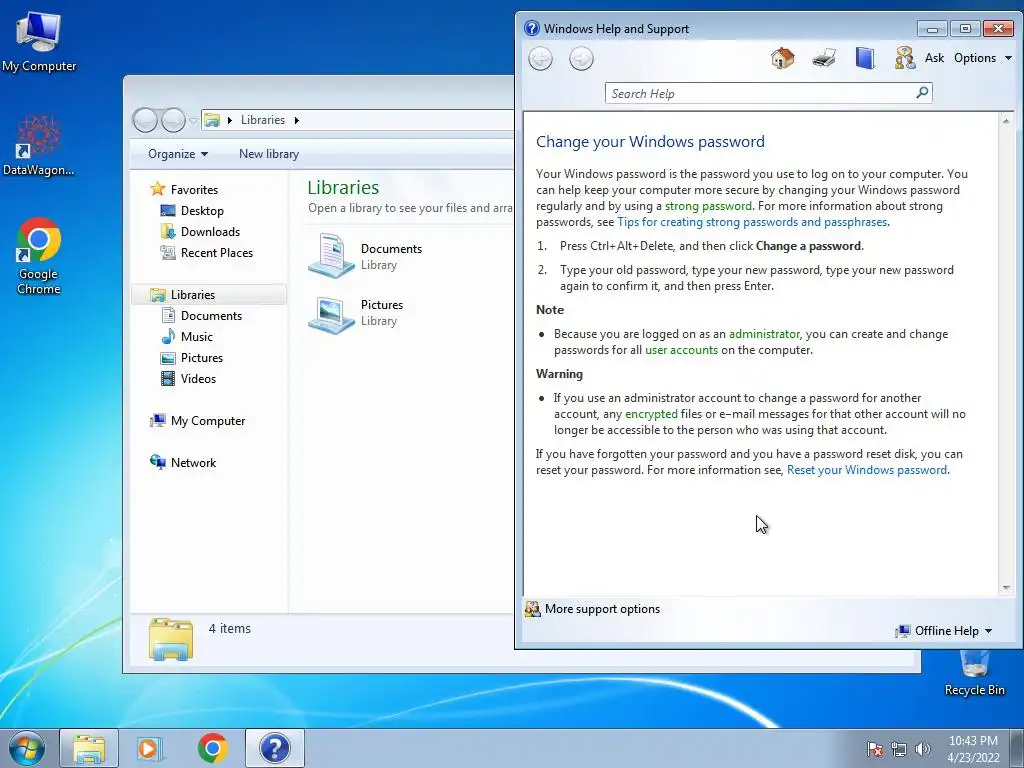Click the network tray icon
1024x768 pixels.
point(899,749)
